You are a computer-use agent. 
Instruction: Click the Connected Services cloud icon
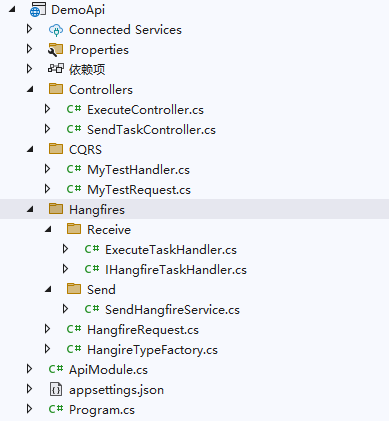56,30
